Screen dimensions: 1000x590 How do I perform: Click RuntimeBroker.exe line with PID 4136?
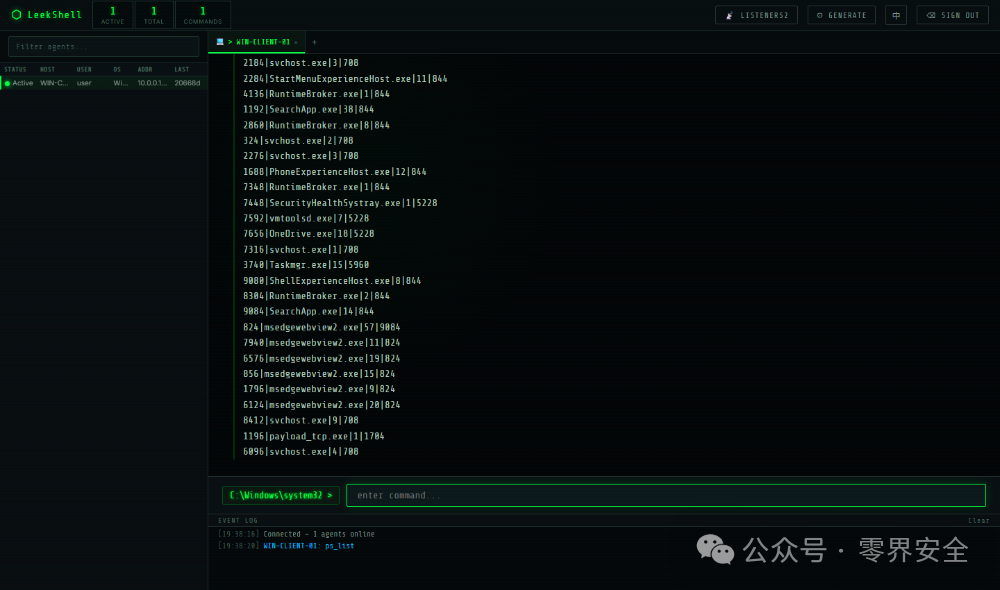[316, 94]
